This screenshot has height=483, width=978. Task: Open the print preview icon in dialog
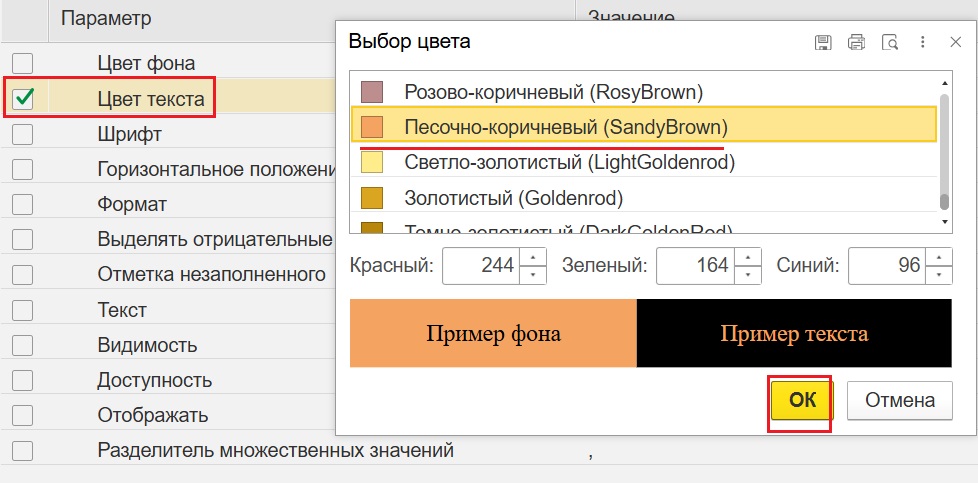889,42
